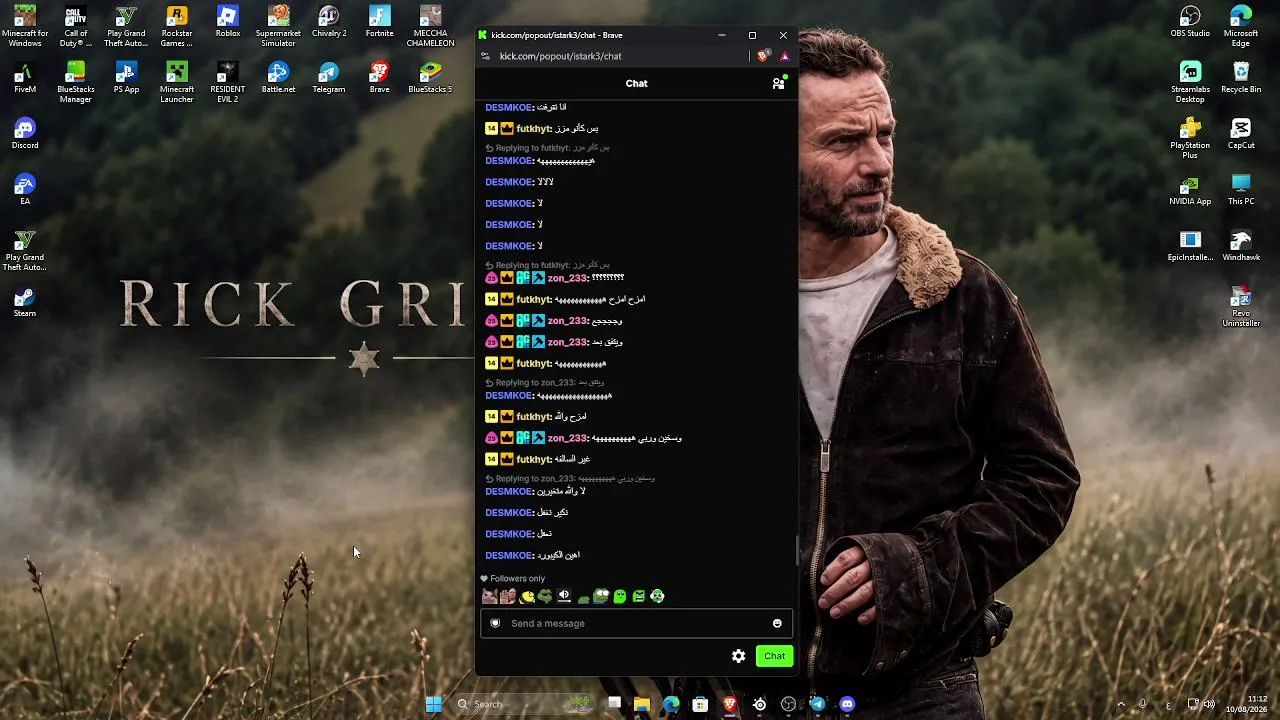Open Brave desktop shortcut

(x=380, y=78)
